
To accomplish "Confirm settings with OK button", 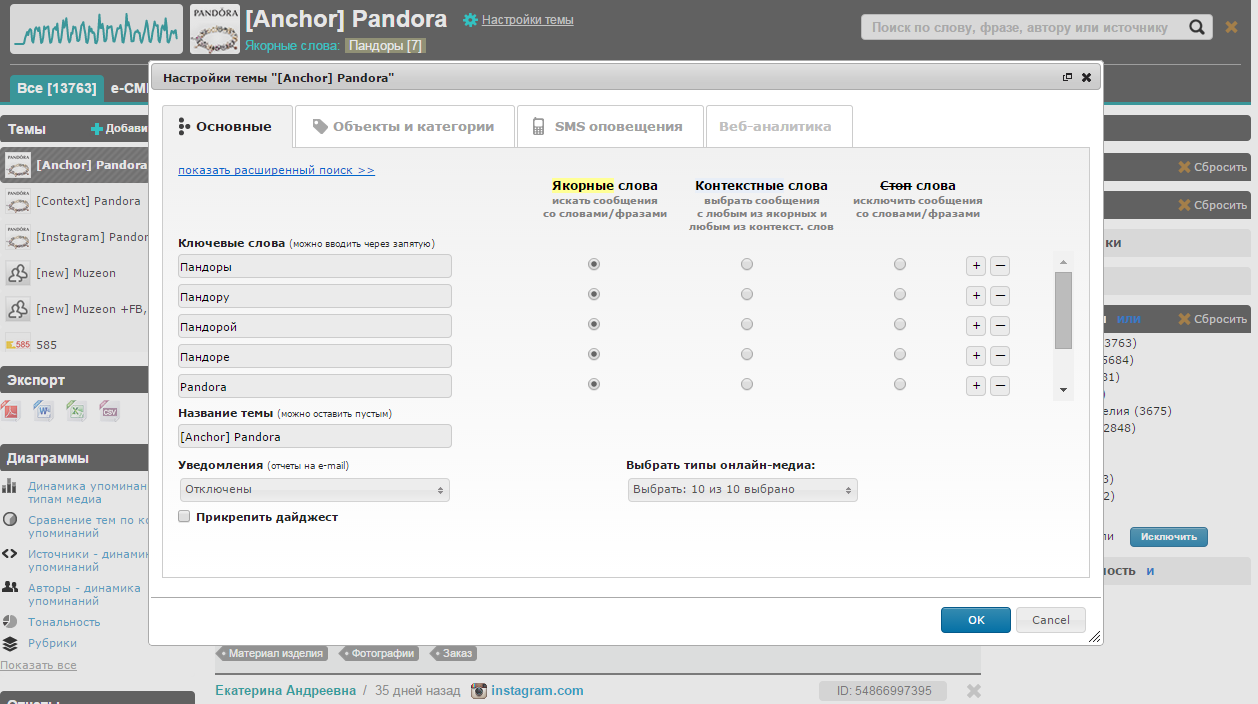I will [976, 620].
